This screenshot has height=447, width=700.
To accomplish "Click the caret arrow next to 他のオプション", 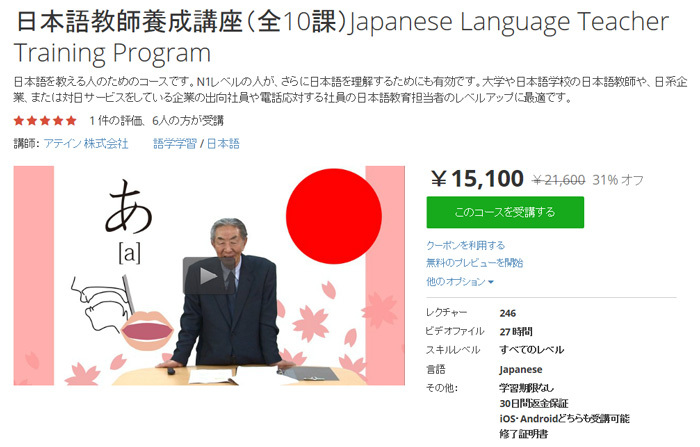I will [x=491, y=282].
